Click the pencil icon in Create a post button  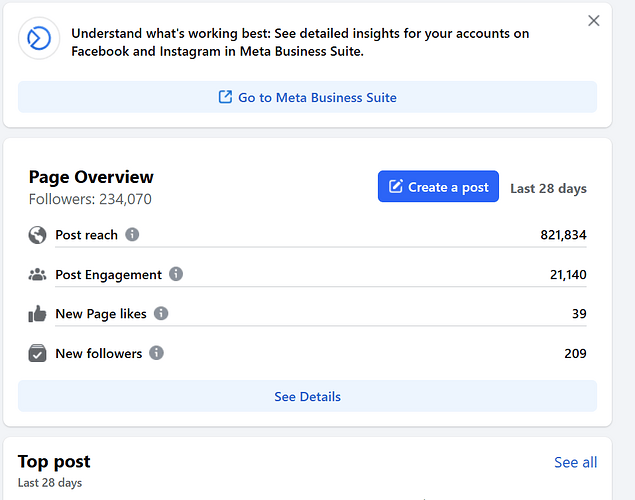pyautogui.click(x=396, y=186)
